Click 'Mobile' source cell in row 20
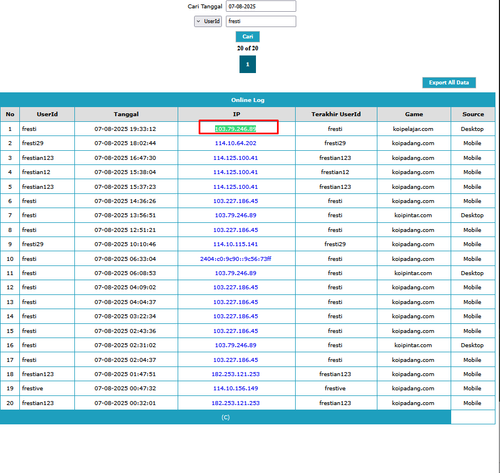 coord(472,403)
